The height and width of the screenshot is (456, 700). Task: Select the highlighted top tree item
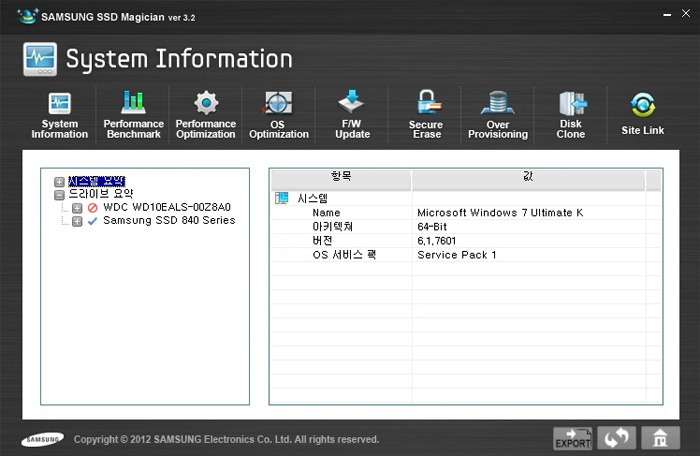pyautogui.click(x=96, y=181)
